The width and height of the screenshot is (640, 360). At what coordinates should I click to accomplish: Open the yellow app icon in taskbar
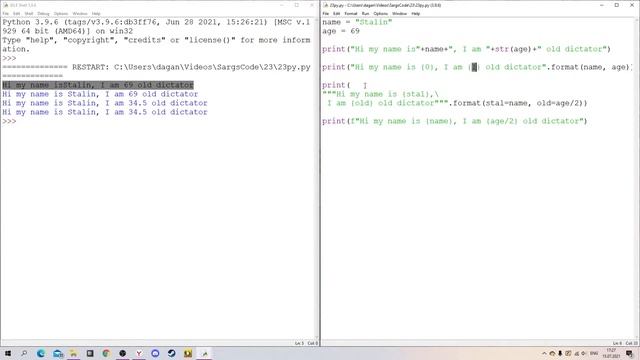point(188,353)
